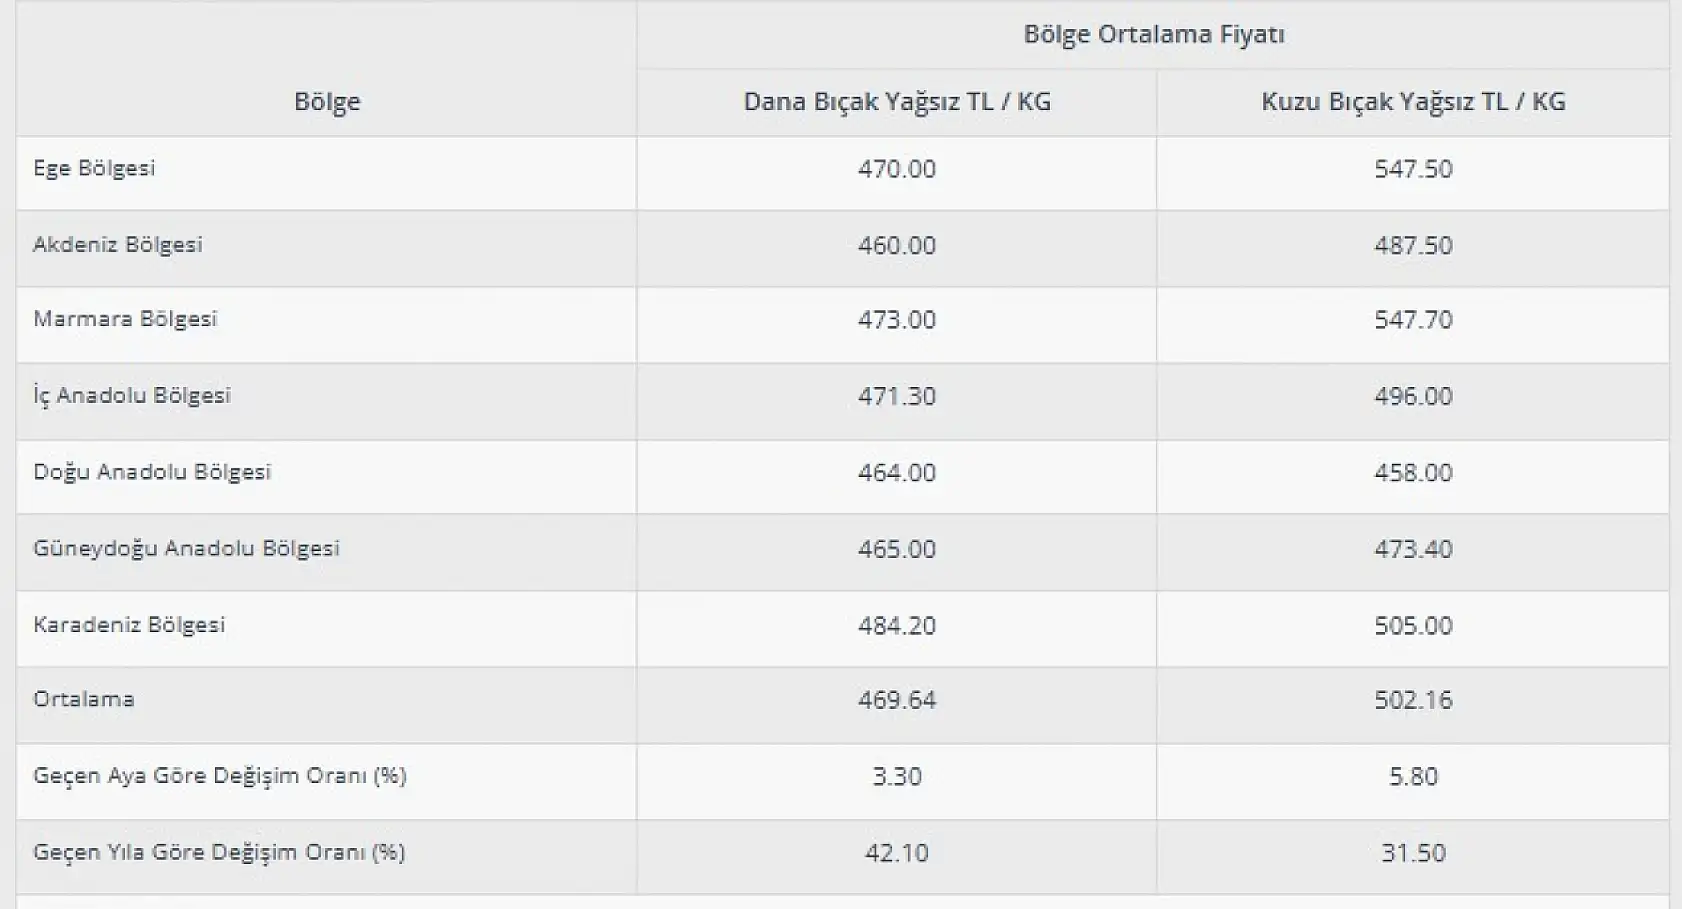1682x909 pixels.
Task: Click the Akdeniz Bölgesi row label
Action: point(118,245)
